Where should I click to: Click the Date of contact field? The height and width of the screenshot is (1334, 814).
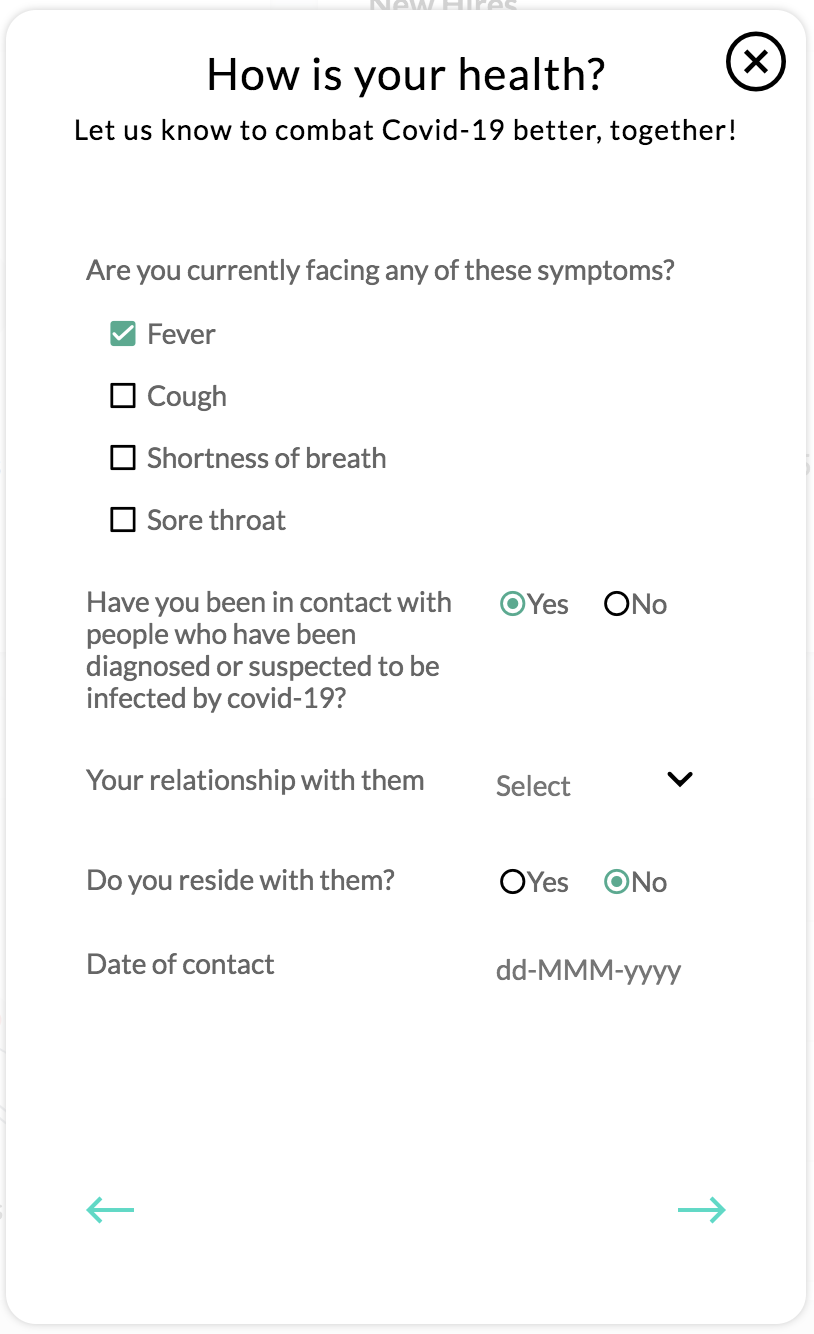point(589,970)
